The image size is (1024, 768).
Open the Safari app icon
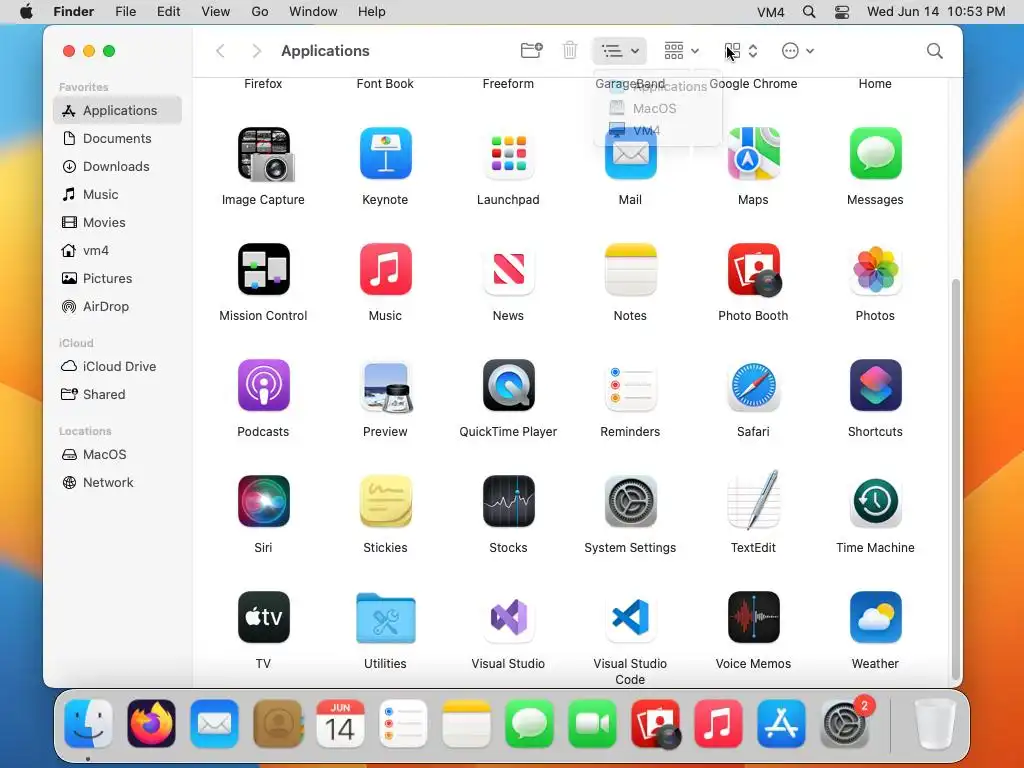click(x=753, y=385)
